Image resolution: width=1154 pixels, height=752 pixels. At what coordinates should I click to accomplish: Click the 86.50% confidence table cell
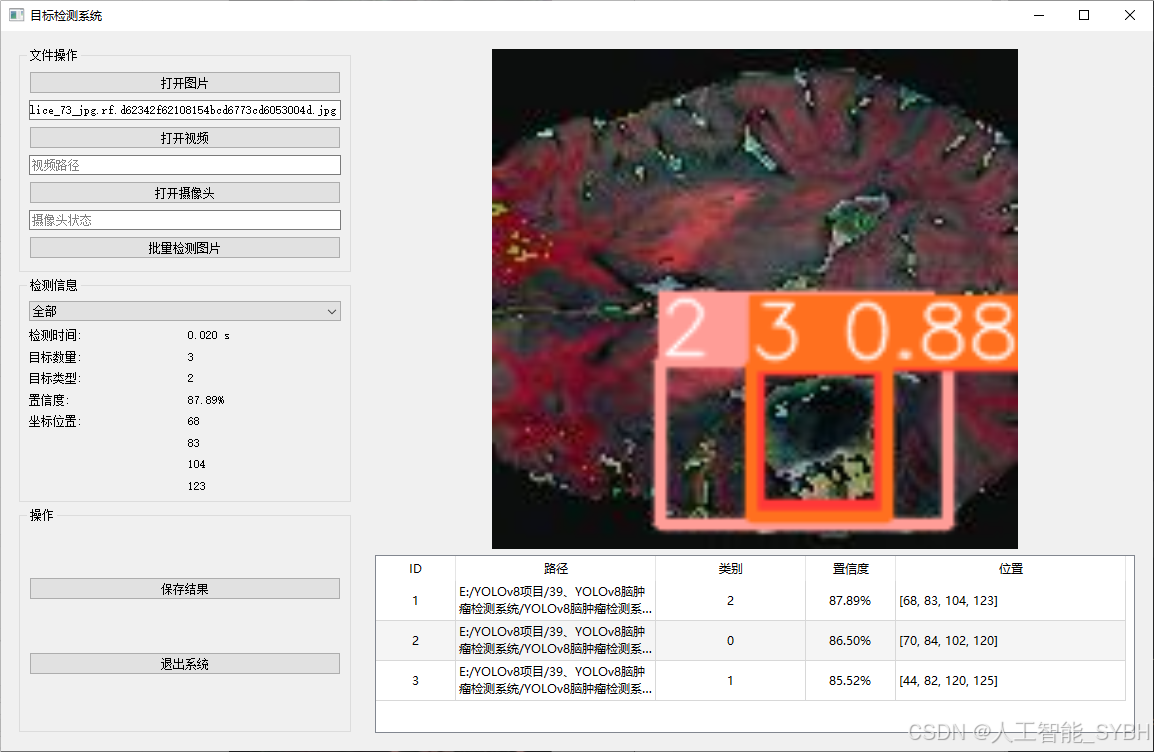pos(850,640)
